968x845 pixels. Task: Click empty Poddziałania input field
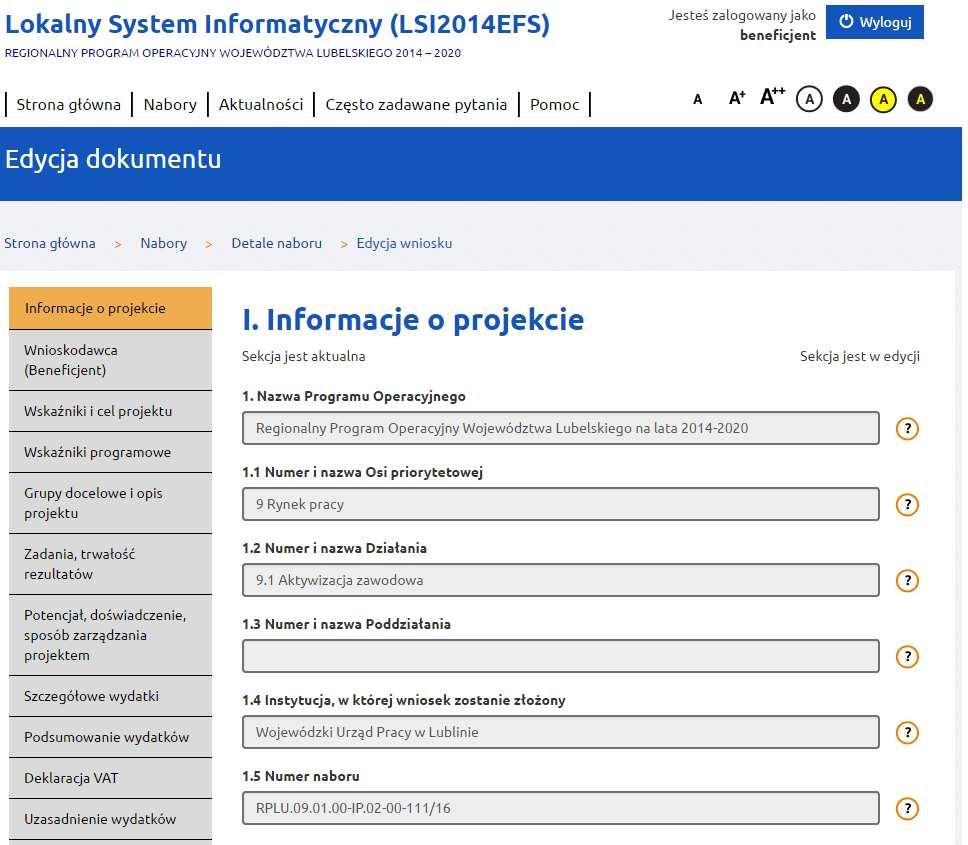pos(561,656)
